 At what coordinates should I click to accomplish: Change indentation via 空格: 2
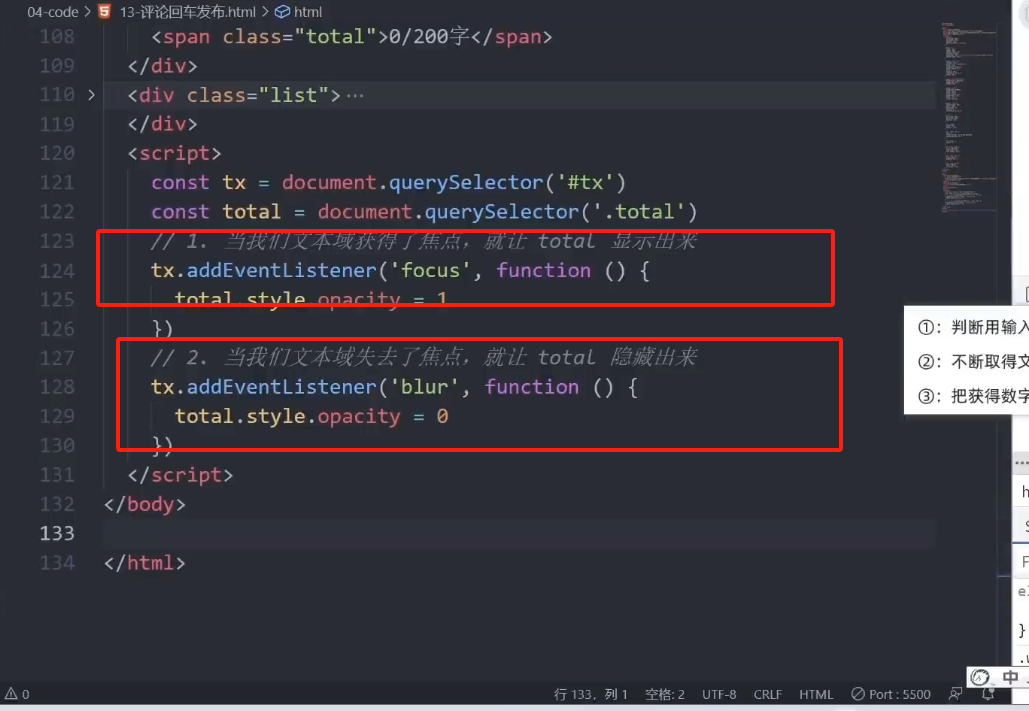[x=665, y=694]
